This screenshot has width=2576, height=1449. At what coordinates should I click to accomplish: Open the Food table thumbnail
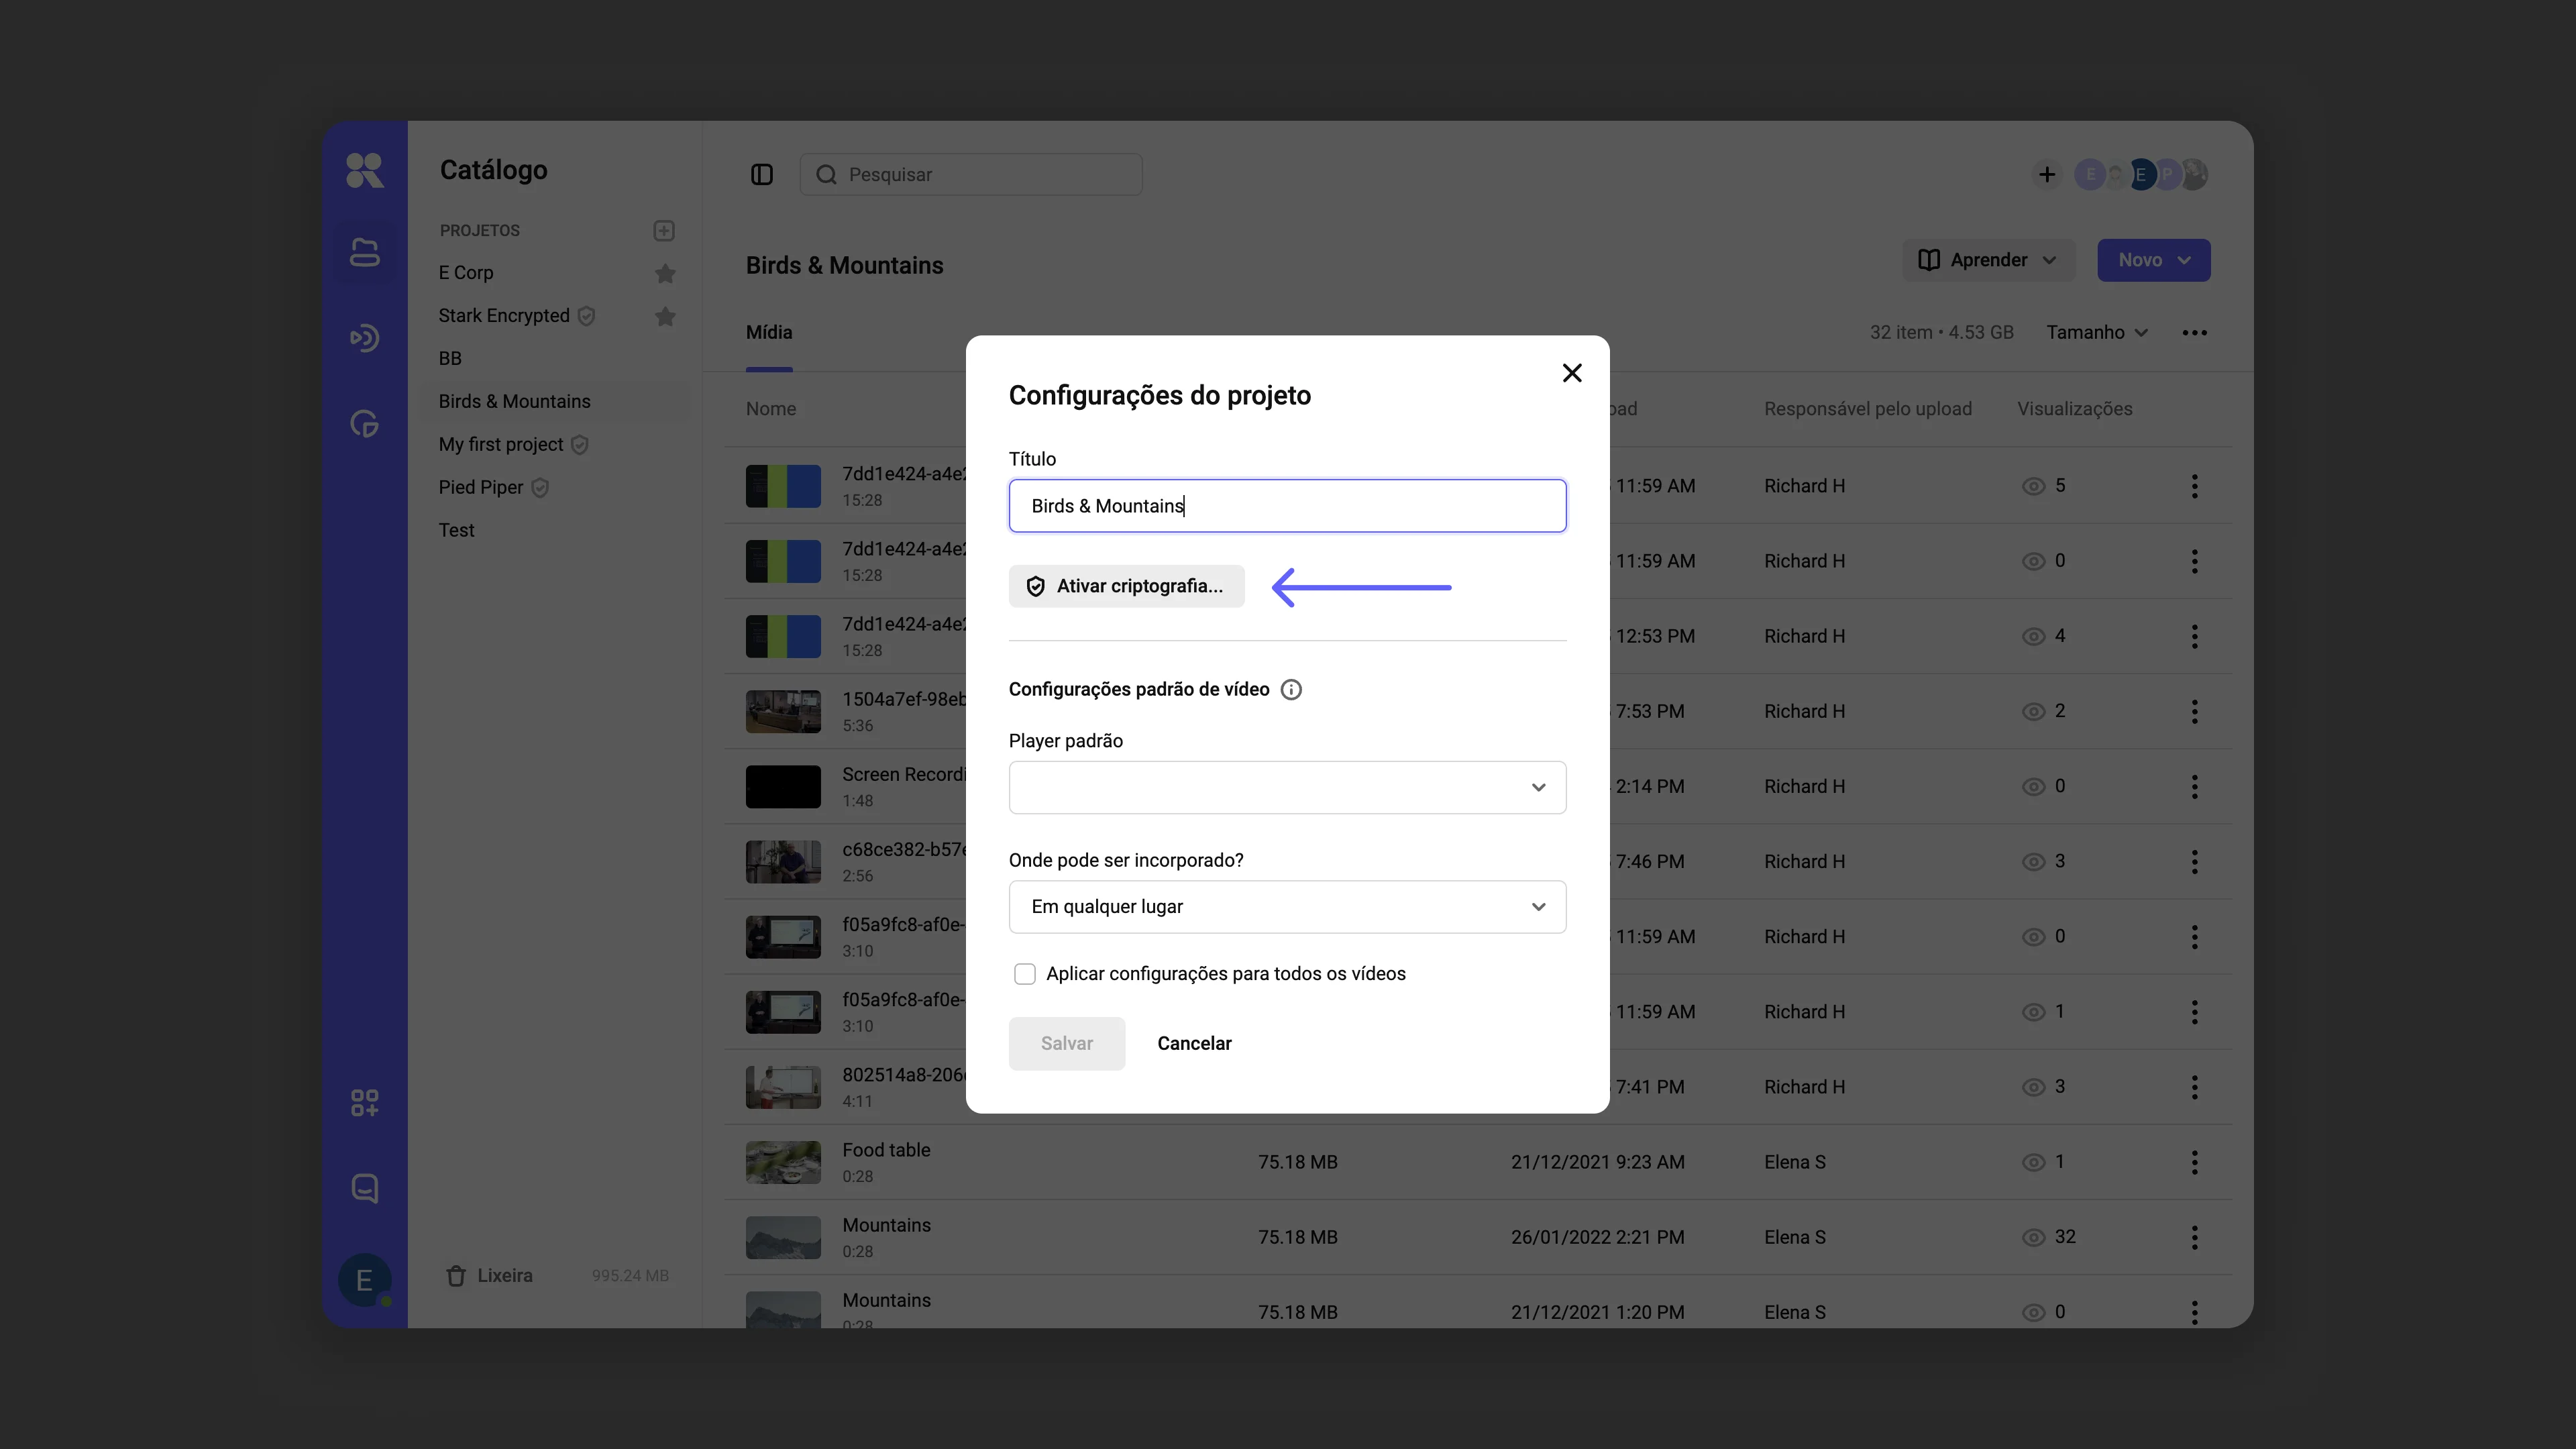click(x=783, y=1162)
